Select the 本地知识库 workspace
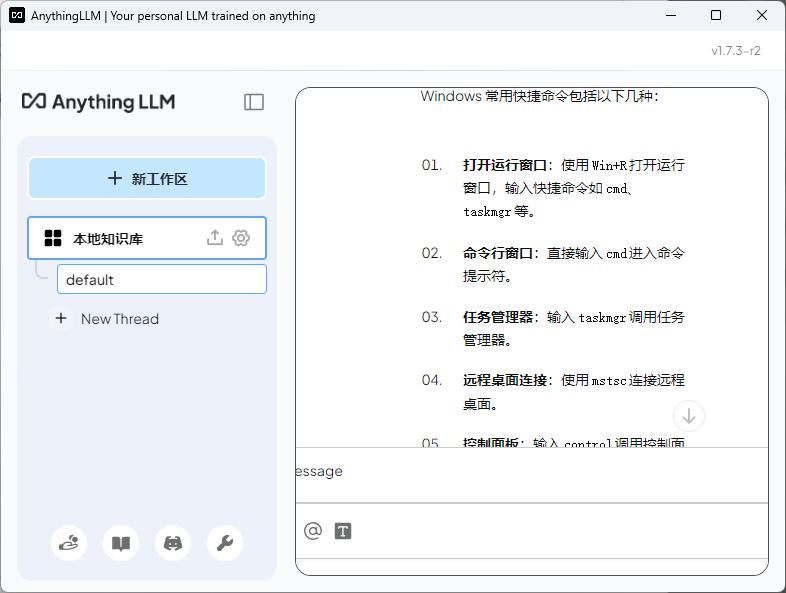 point(147,238)
